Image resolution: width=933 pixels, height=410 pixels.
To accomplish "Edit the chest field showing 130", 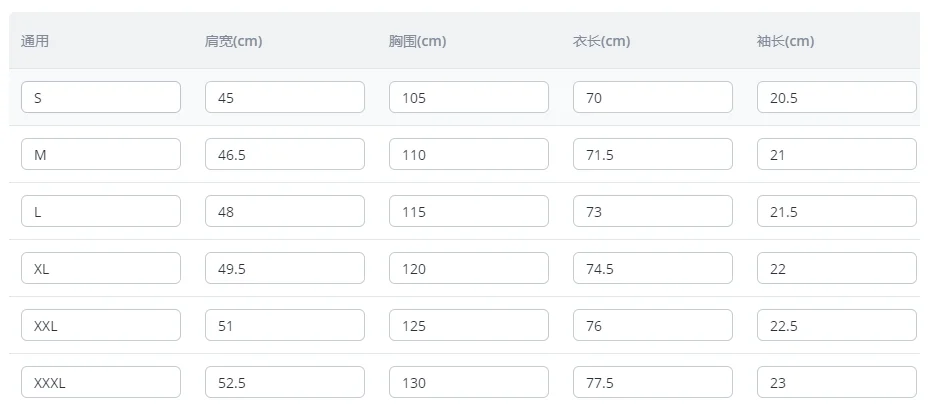I will (468, 382).
